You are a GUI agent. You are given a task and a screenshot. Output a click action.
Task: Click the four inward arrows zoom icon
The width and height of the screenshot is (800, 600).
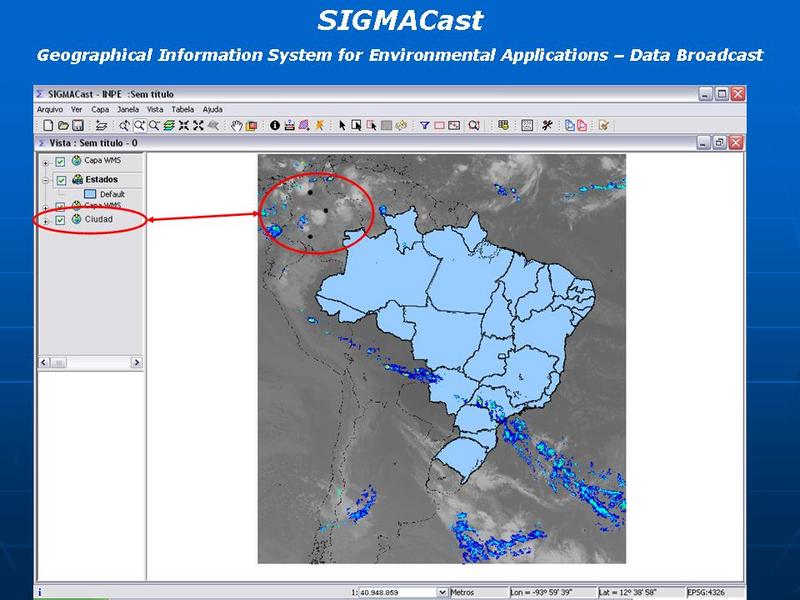coord(184,126)
